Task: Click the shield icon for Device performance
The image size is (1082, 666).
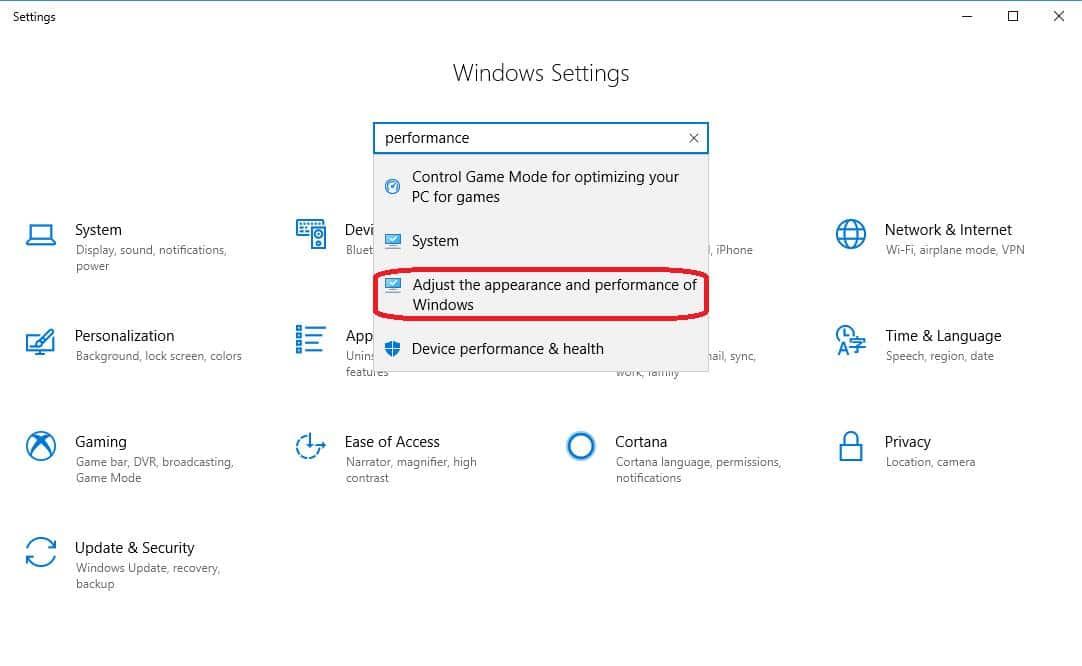Action: point(392,349)
